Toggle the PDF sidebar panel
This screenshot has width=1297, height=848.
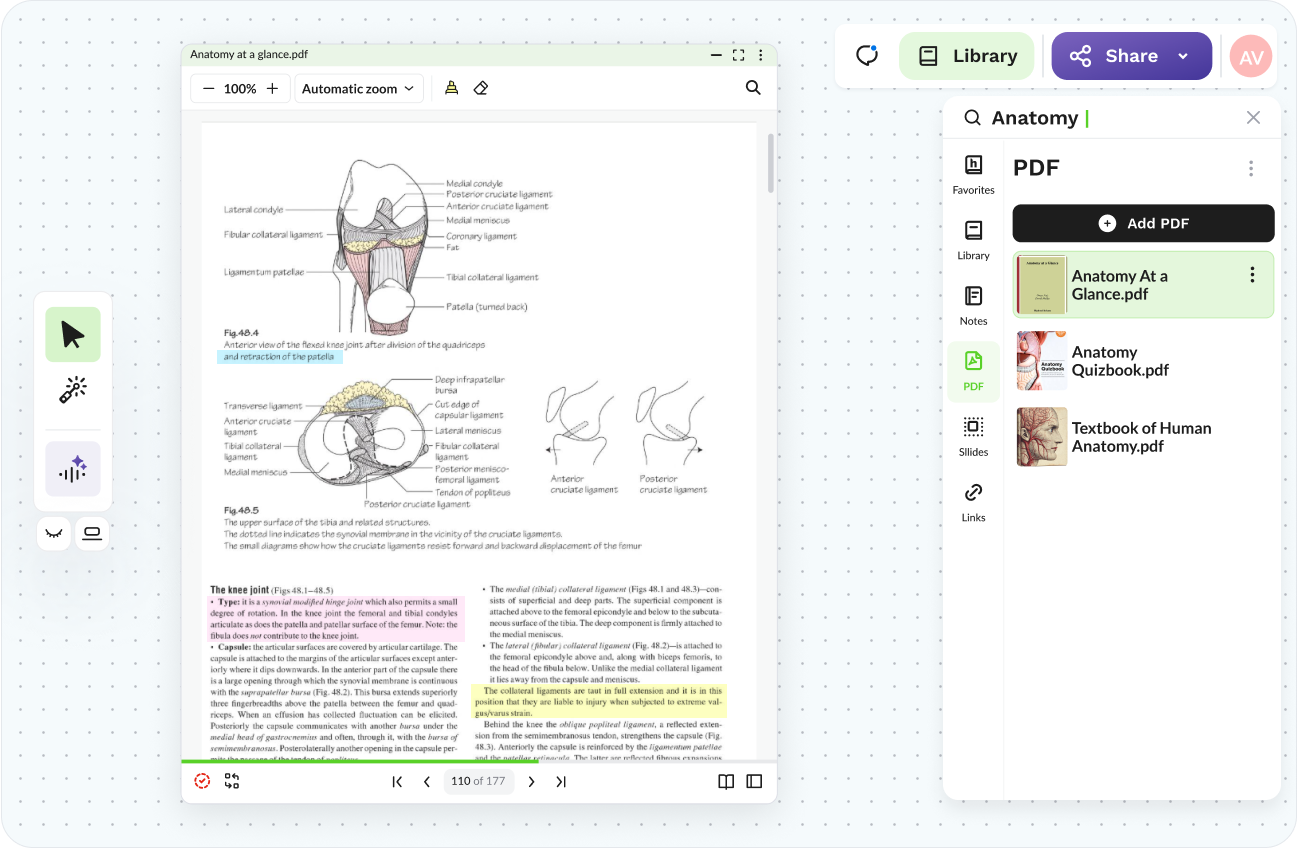pyautogui.click(x=754, y=782)
